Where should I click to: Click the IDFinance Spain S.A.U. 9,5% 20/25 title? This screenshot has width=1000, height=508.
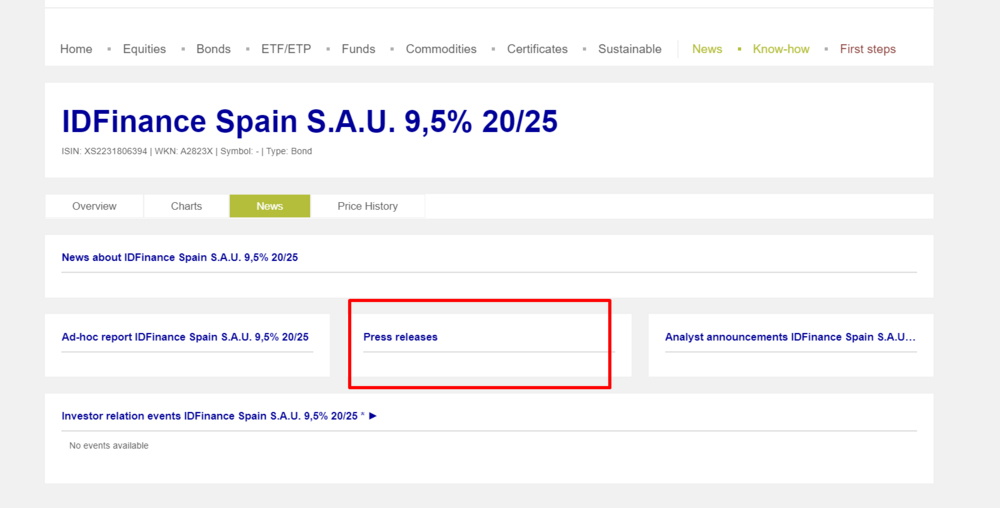(x=310, y=121)
